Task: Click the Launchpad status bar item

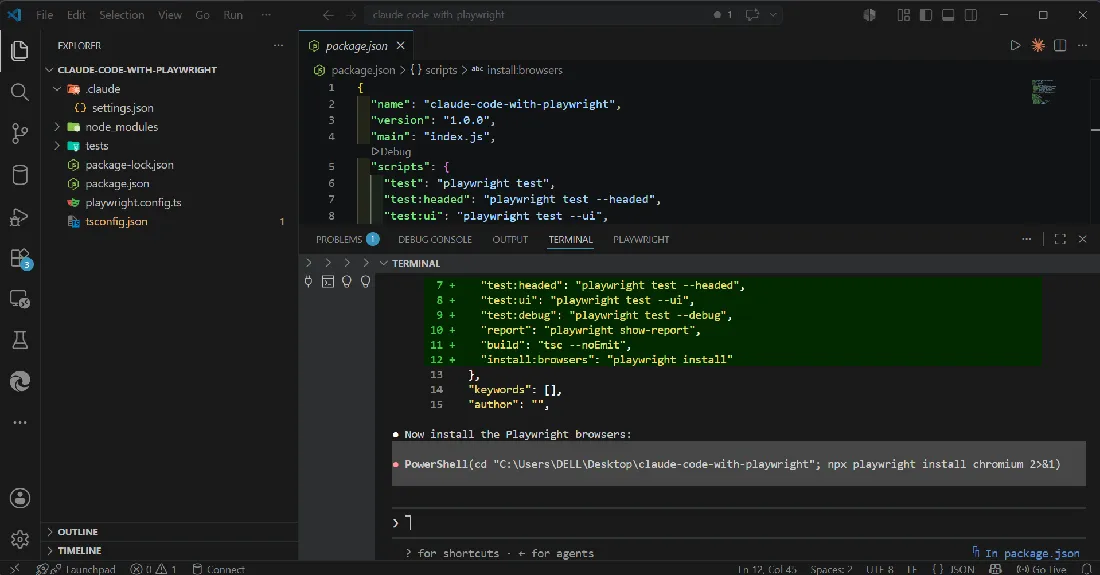Action: pos(76,569)
